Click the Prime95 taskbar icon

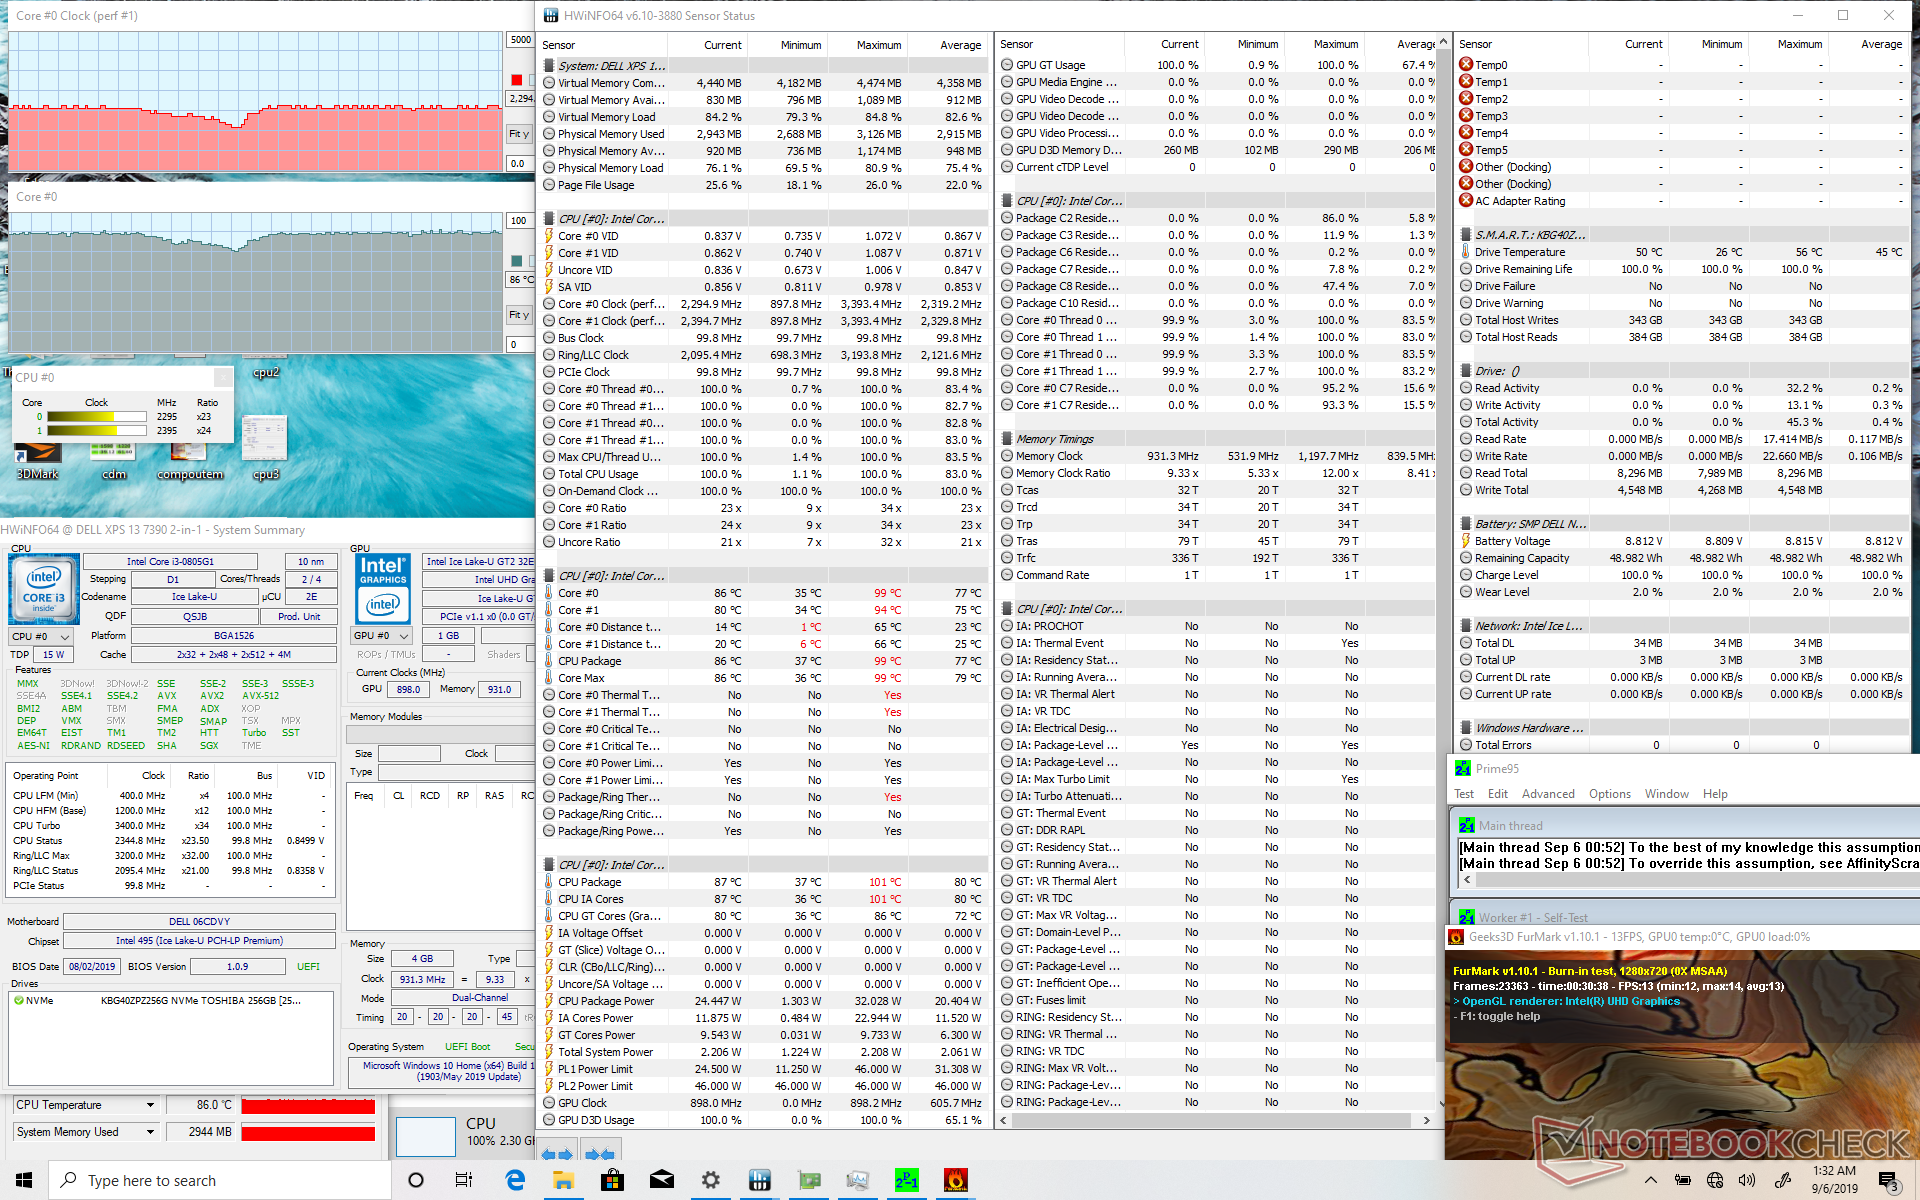[x=906, y=1180]
